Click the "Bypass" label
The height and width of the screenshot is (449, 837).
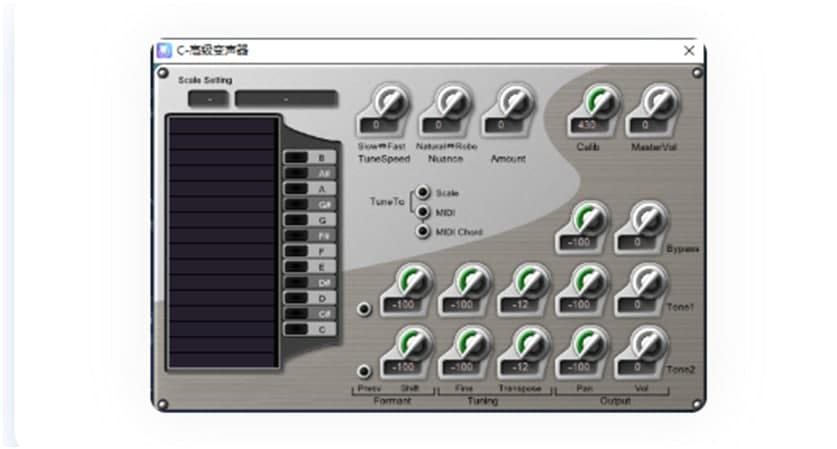pos(683,249)
